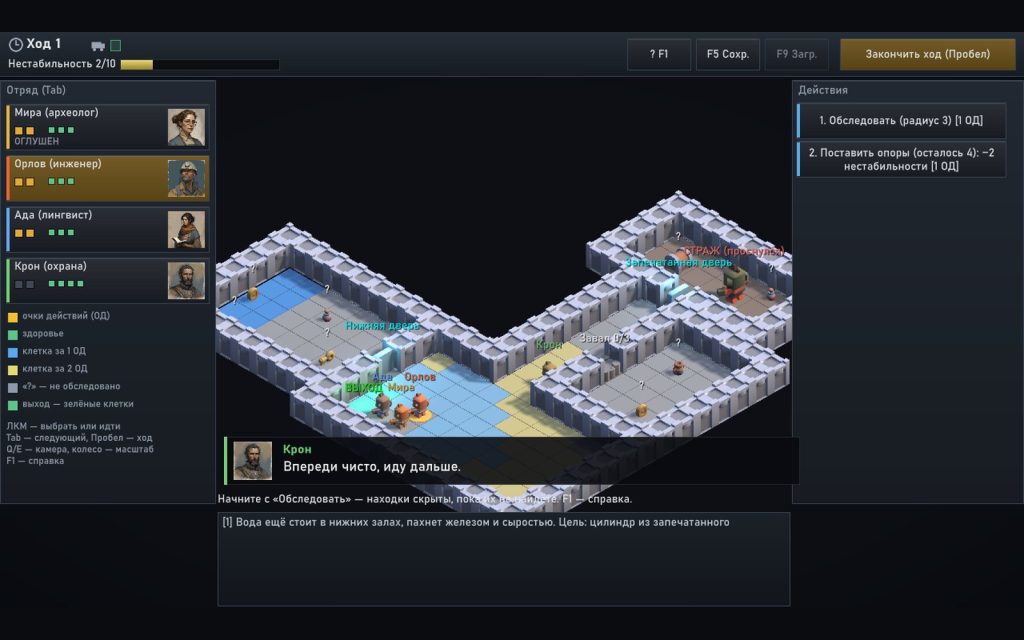Click the small truck icon beside turn counter
The width and height of the screenshot is (1024, 640).
tap(98, 46)
